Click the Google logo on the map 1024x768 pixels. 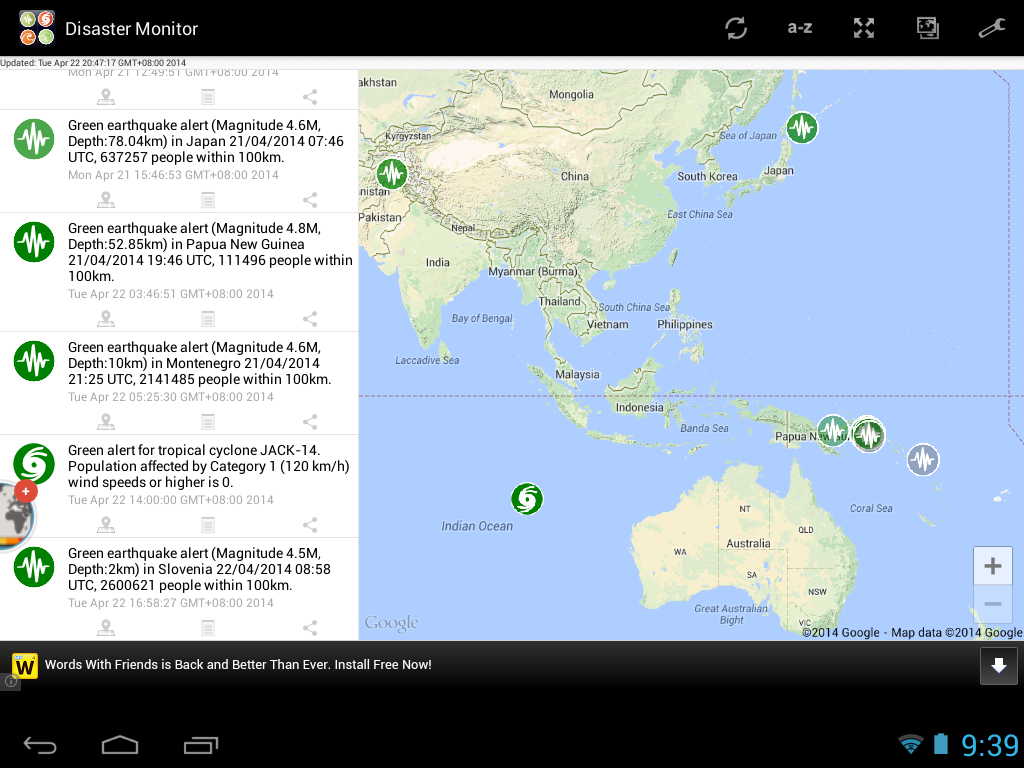pos(390,621)
